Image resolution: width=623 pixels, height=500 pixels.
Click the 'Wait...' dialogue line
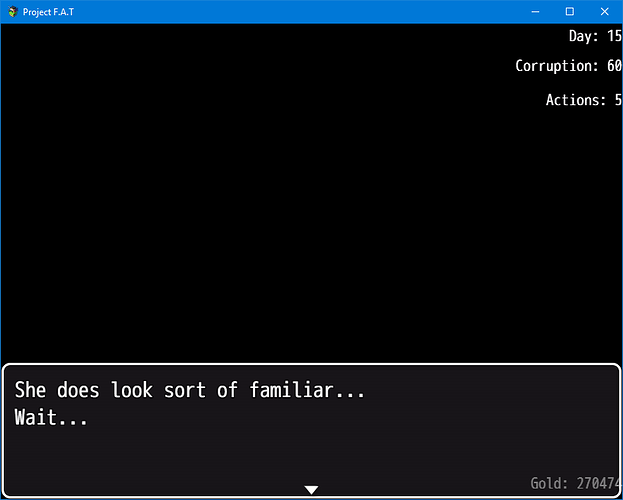[51, 418]
